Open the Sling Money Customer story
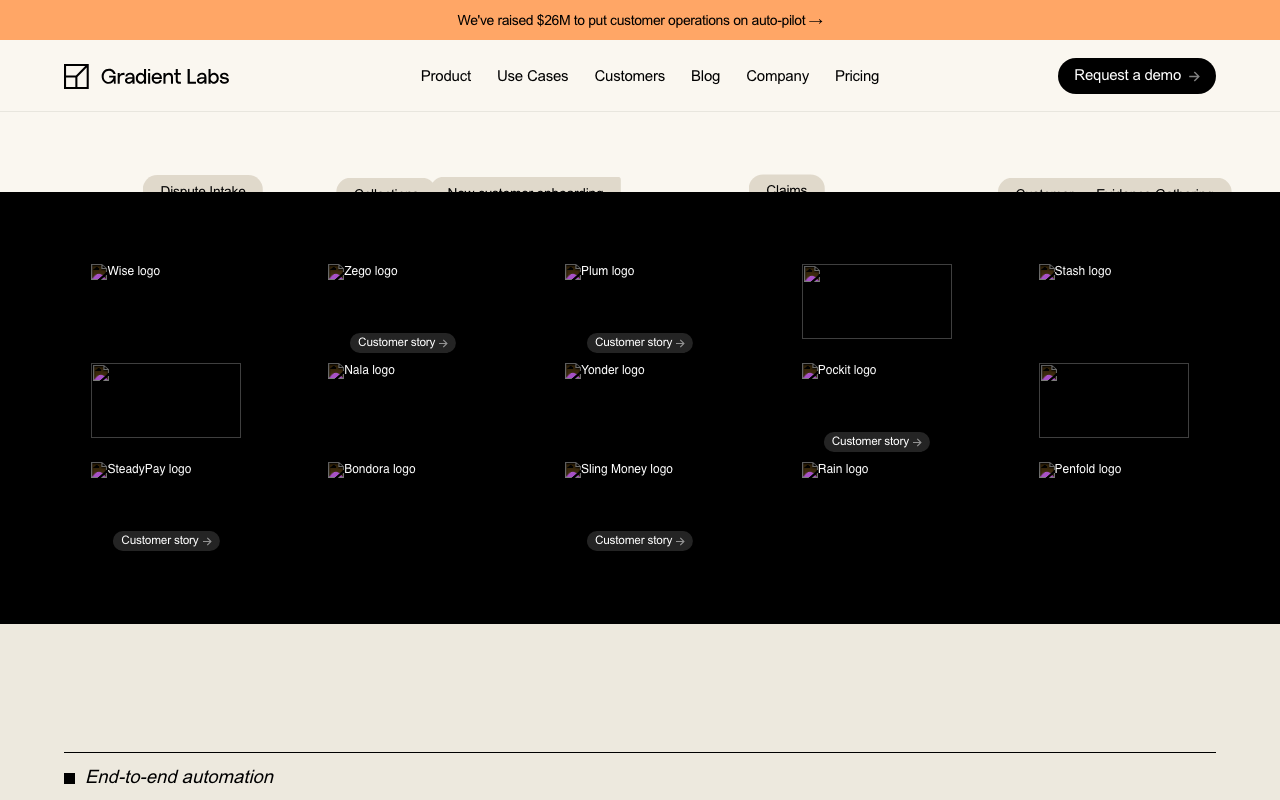1280x800 pixels. pos(640,541)
